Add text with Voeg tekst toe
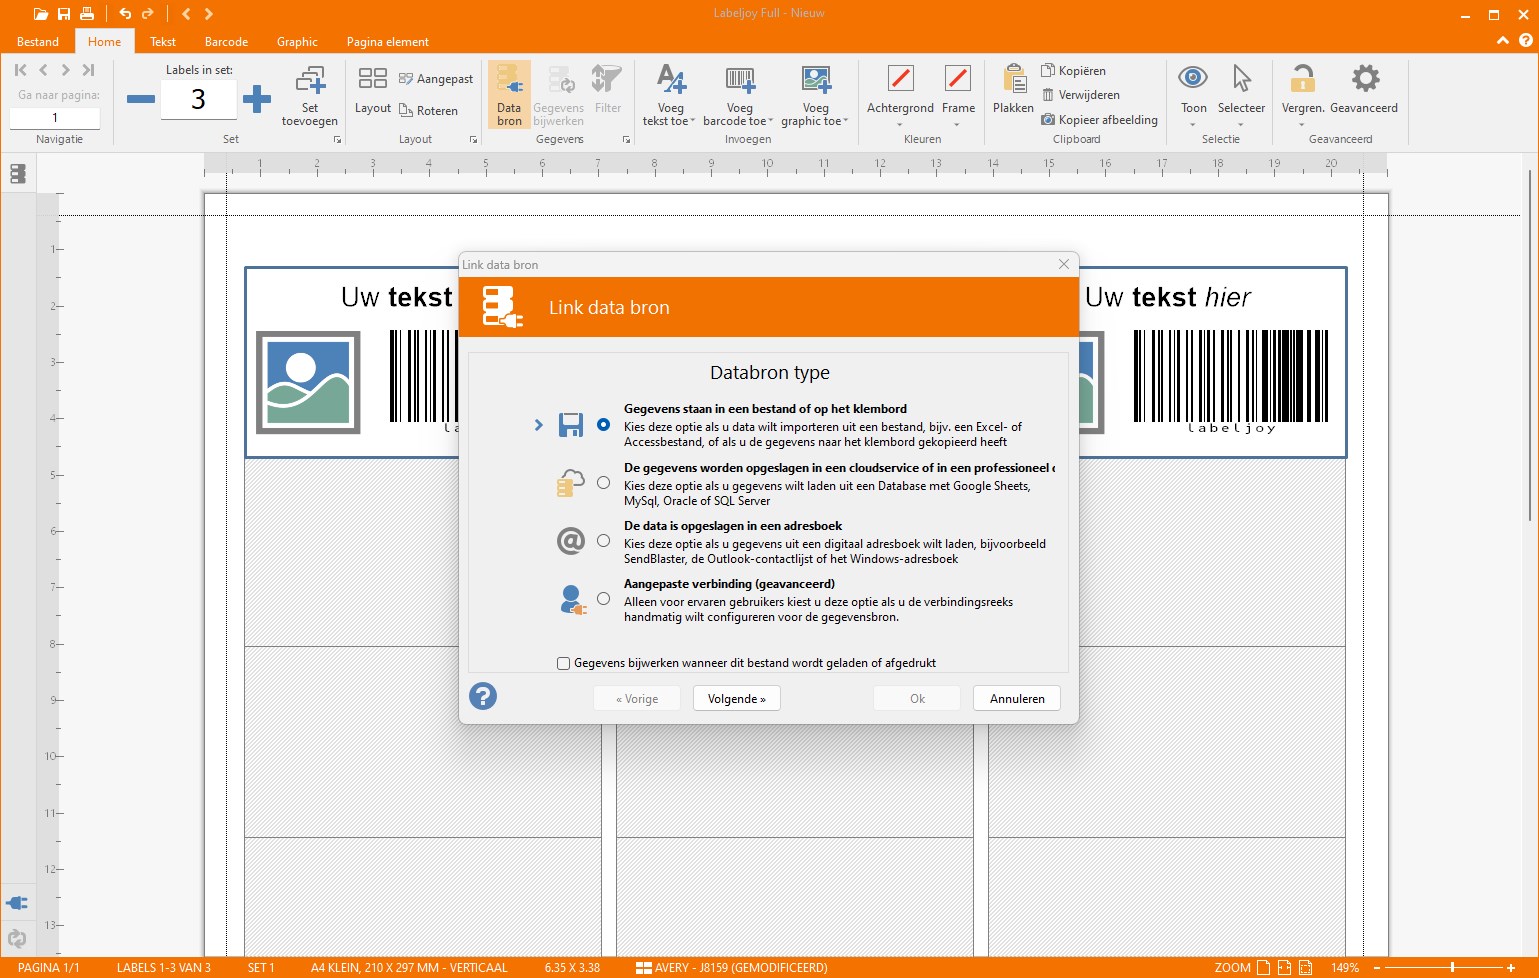Screen dimensions: 1539x978 (670, 96)
